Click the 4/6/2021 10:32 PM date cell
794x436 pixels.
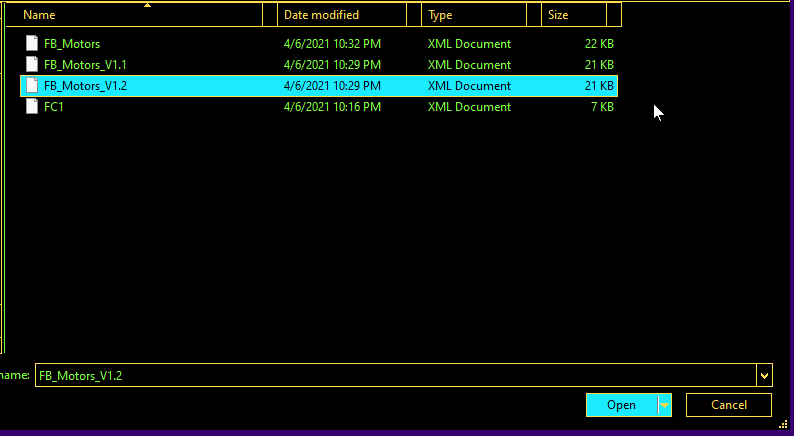(x=332, y=44)
